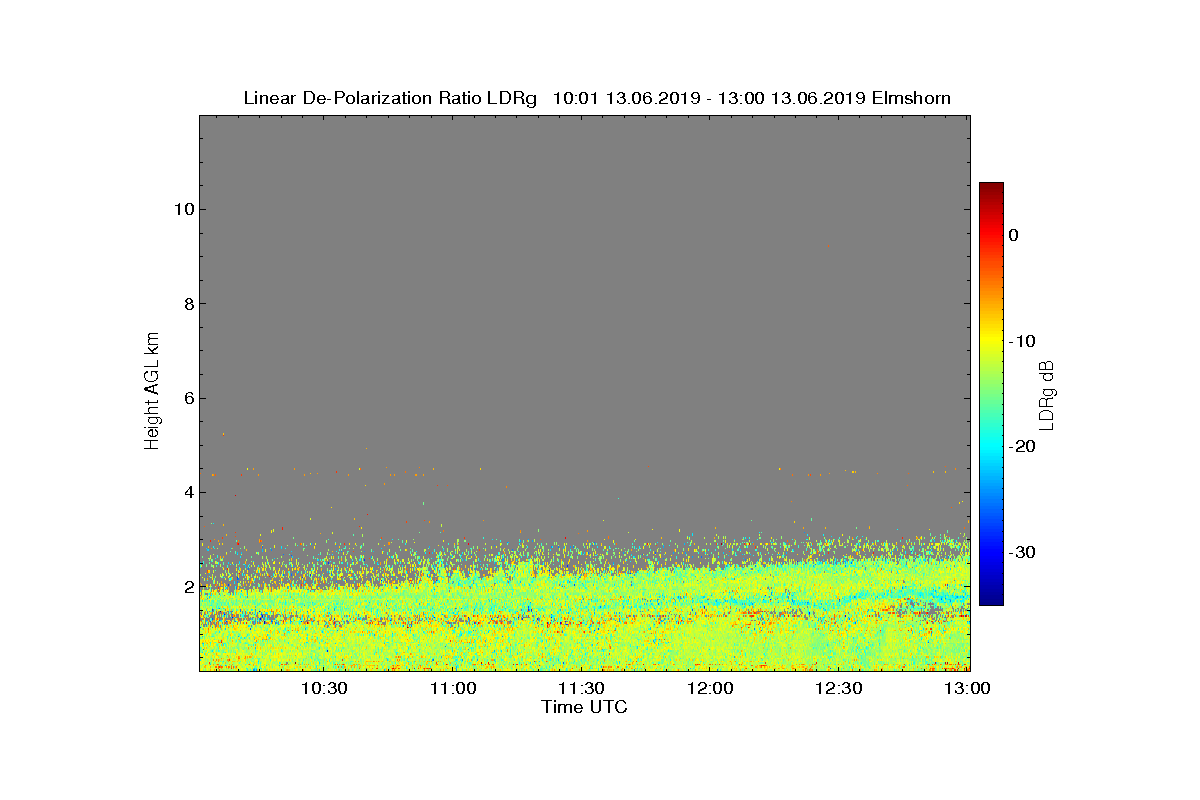Click the 2 km height tick label
Screen dimensions: 1200x800
click(x=188, y=587)
